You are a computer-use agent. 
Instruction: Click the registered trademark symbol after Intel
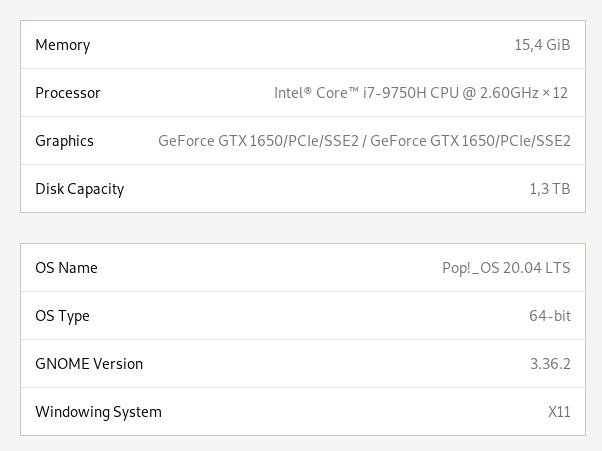pos(307,91)
